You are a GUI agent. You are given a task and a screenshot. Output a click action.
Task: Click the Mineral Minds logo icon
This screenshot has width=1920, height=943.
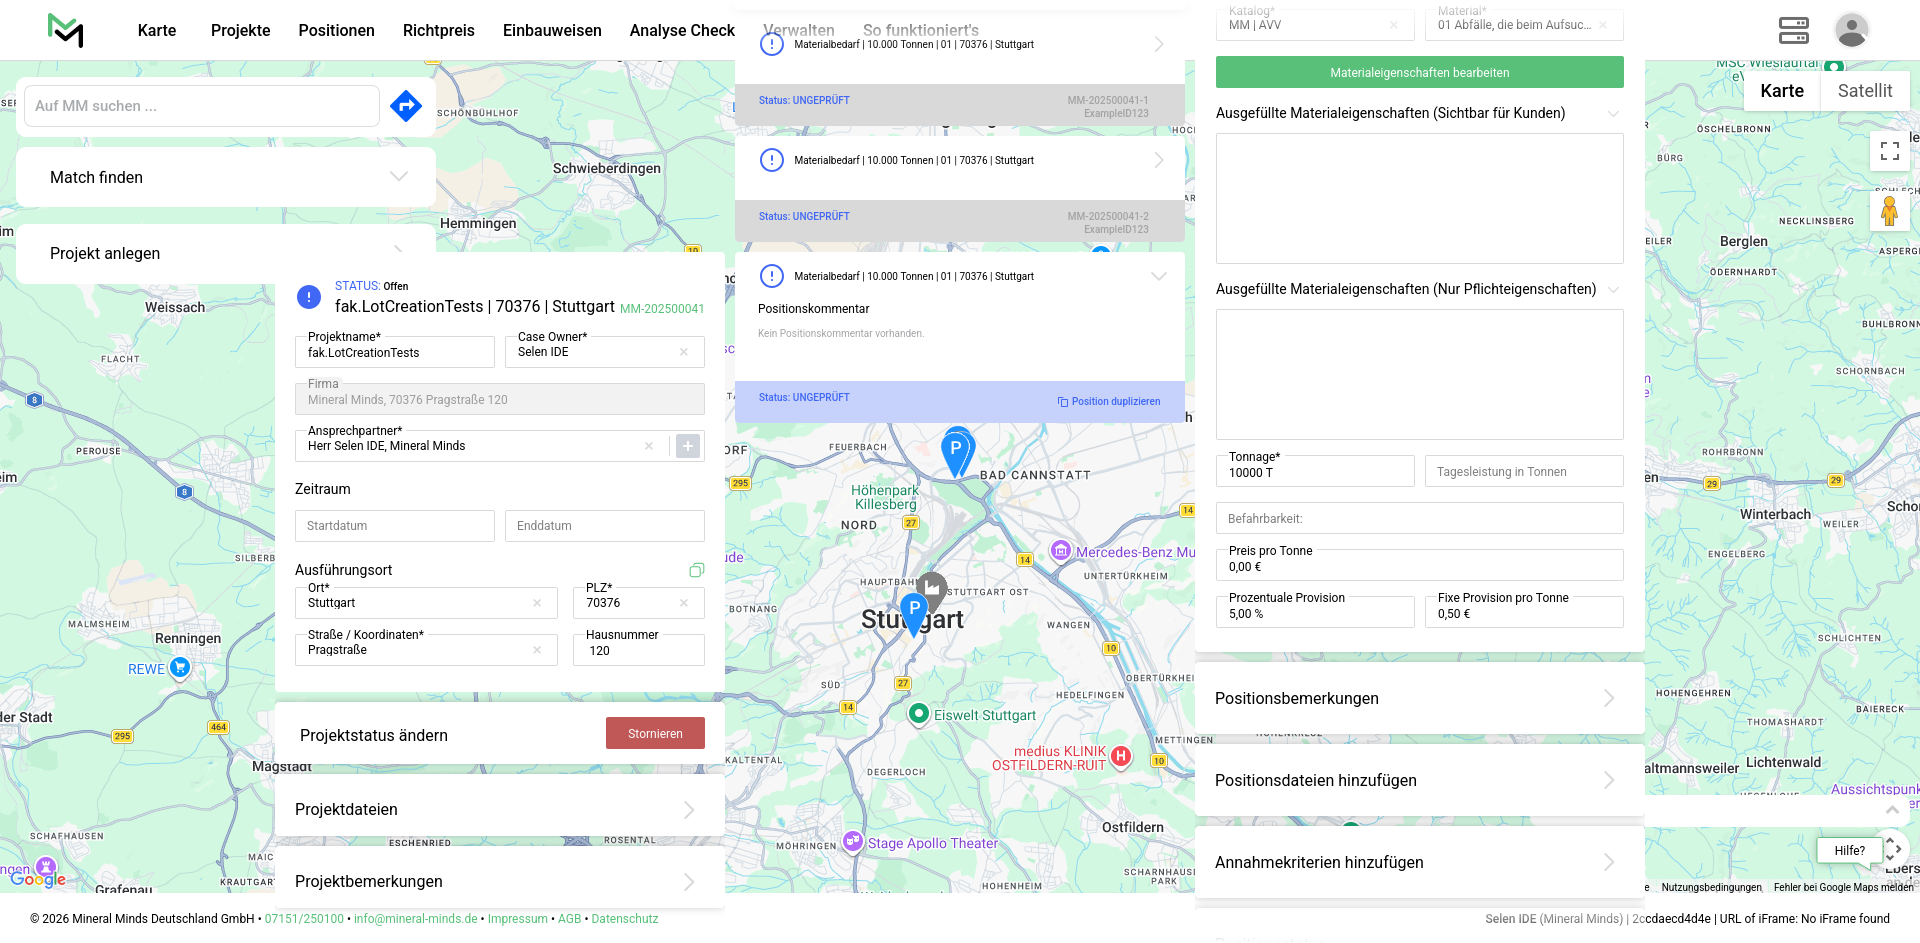(x=66, y=30)
